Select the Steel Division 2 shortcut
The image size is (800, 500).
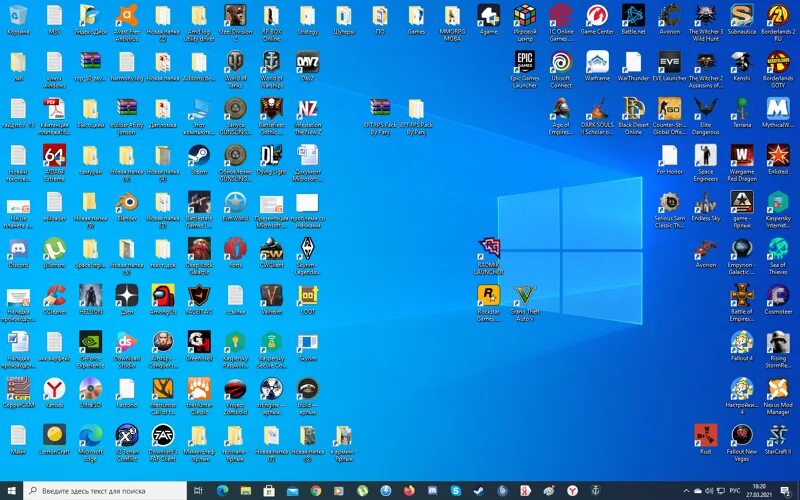pyautogui.click(x=235, y=16)
